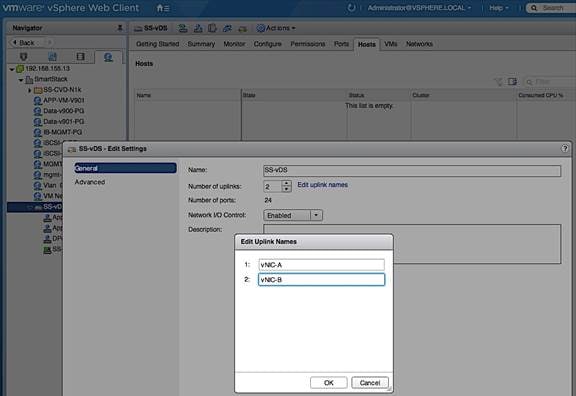Click the third toolbar icon after SS-vDS title
This screenshot has height=396, width=576.
coord(212,28)
